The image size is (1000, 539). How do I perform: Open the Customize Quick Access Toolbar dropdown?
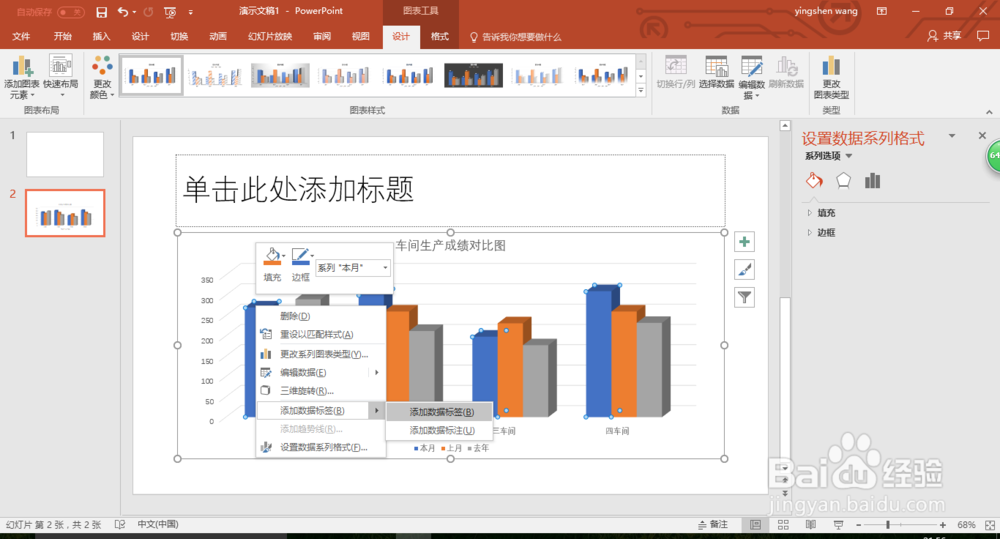(191, 11)
